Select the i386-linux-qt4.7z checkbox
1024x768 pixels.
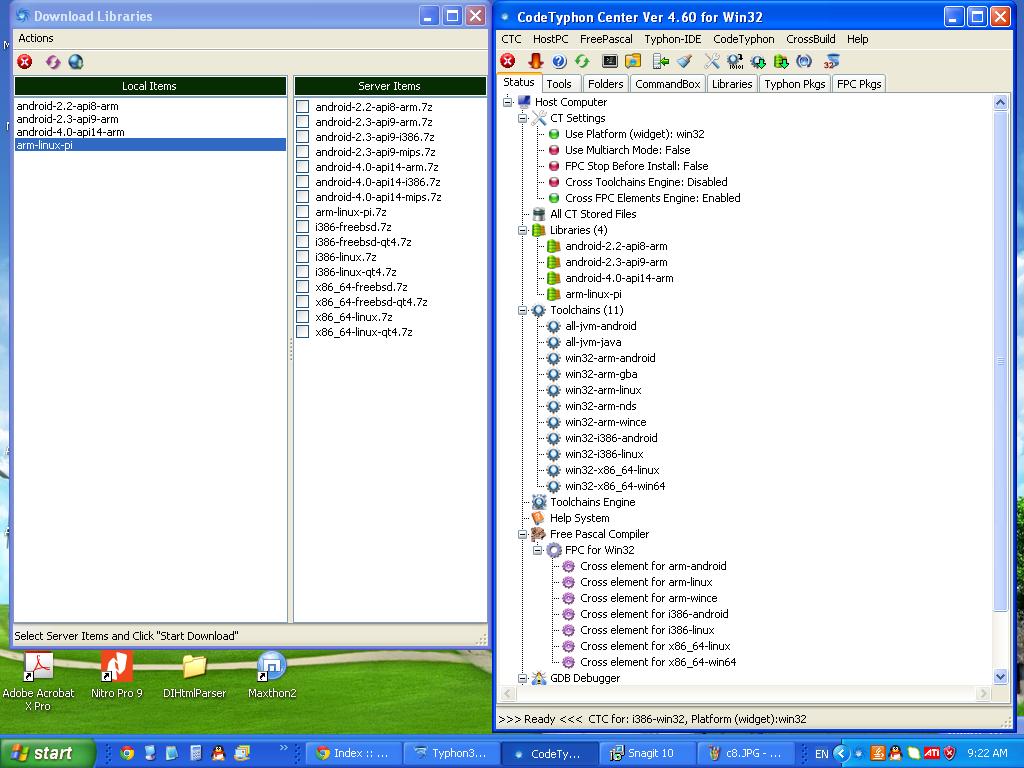302,272
